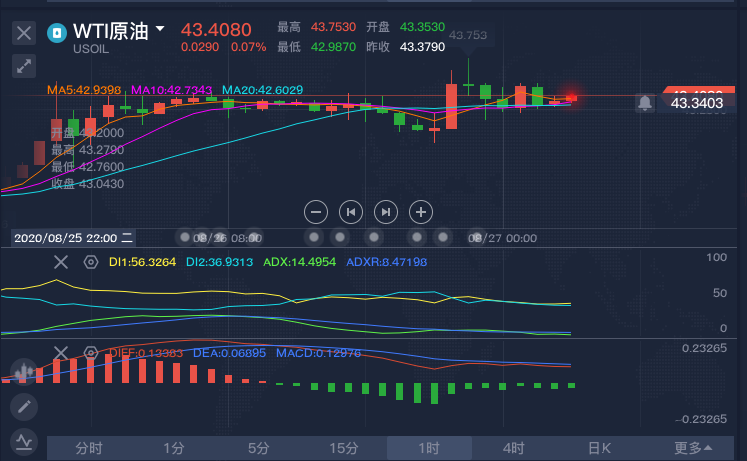747x461 pixels.
Task: Open the price alert bell icon
Action: click(x=645, y=102)
